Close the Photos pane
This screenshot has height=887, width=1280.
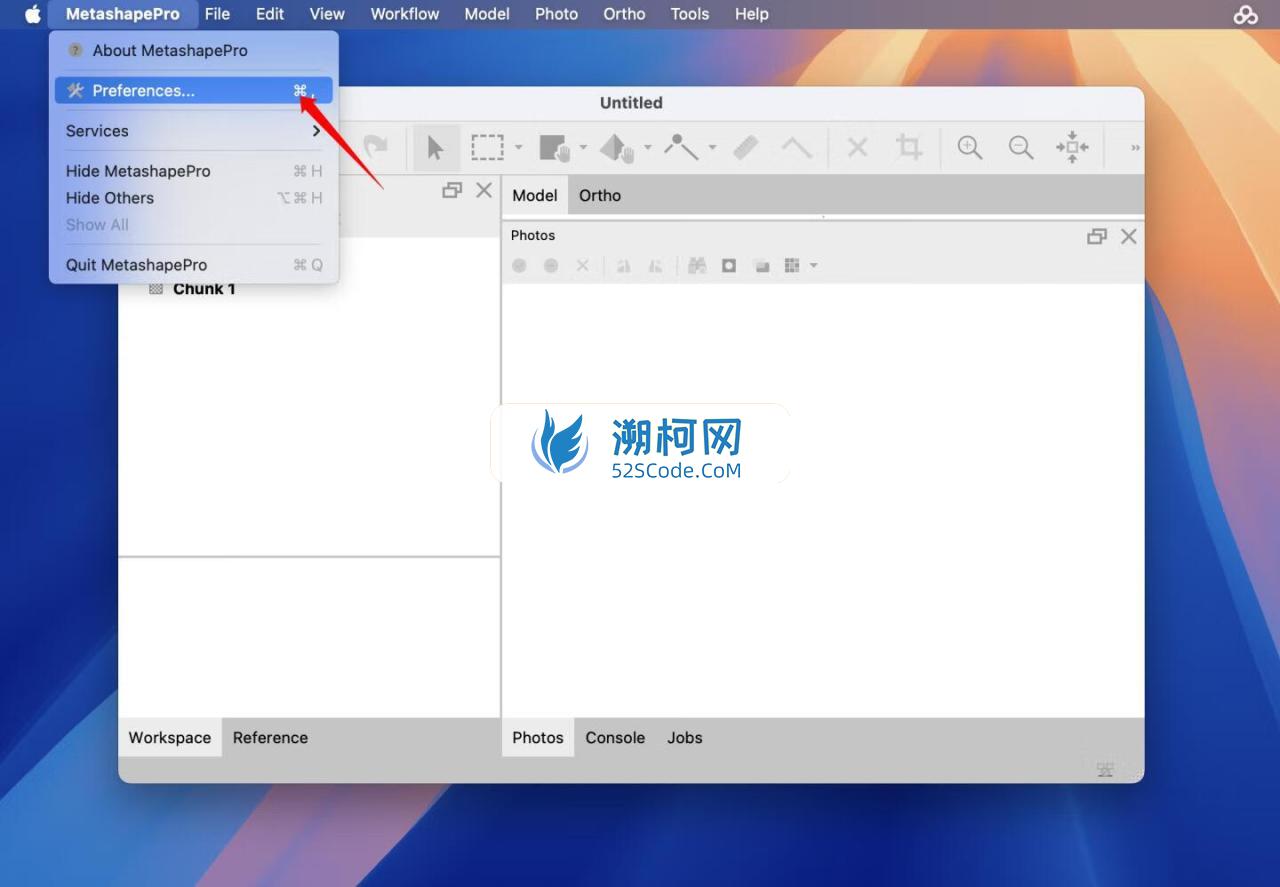(1129, 236)
